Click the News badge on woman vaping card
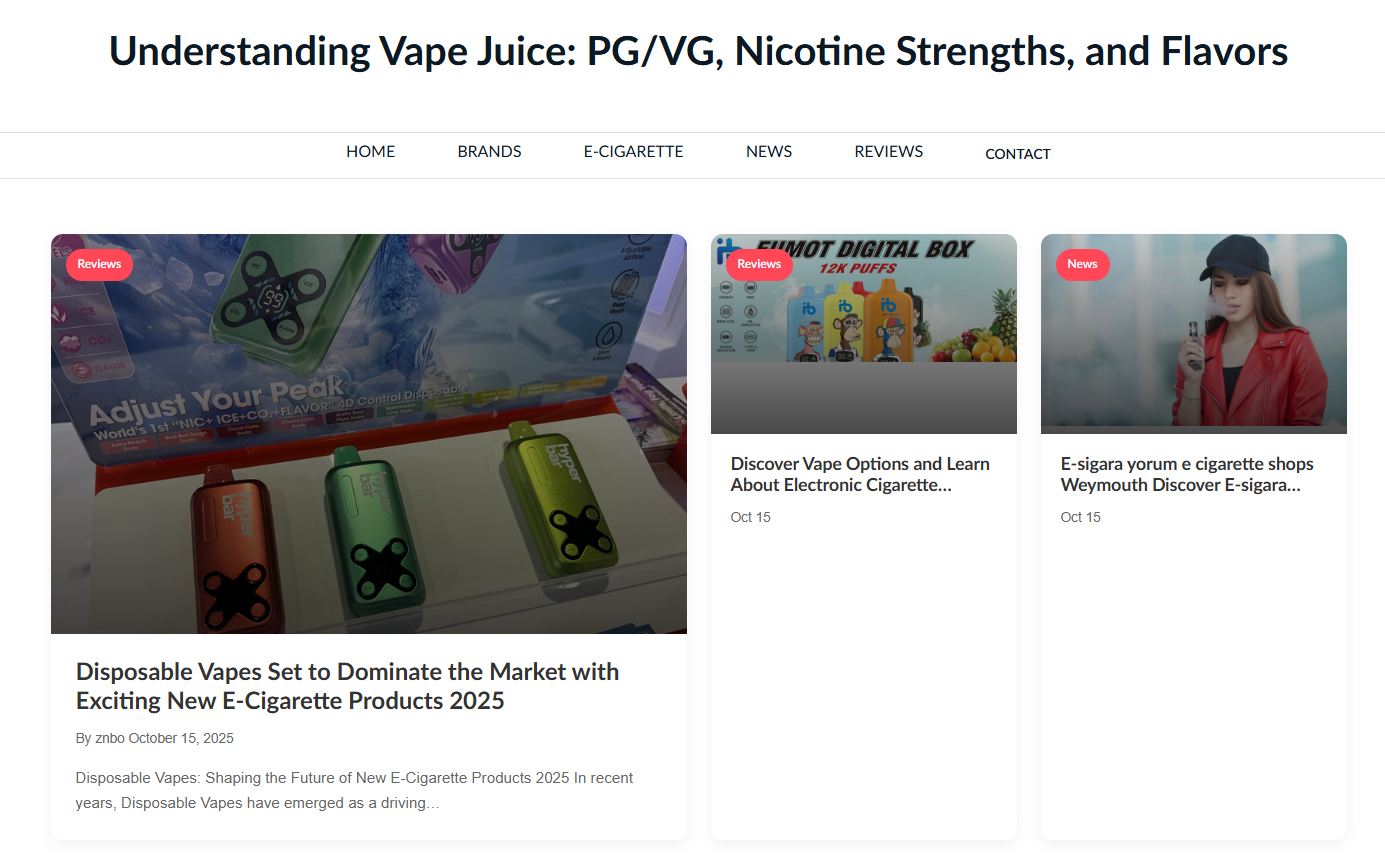Viewport: 1385px width, 861px height. (x=1082, y=264)
